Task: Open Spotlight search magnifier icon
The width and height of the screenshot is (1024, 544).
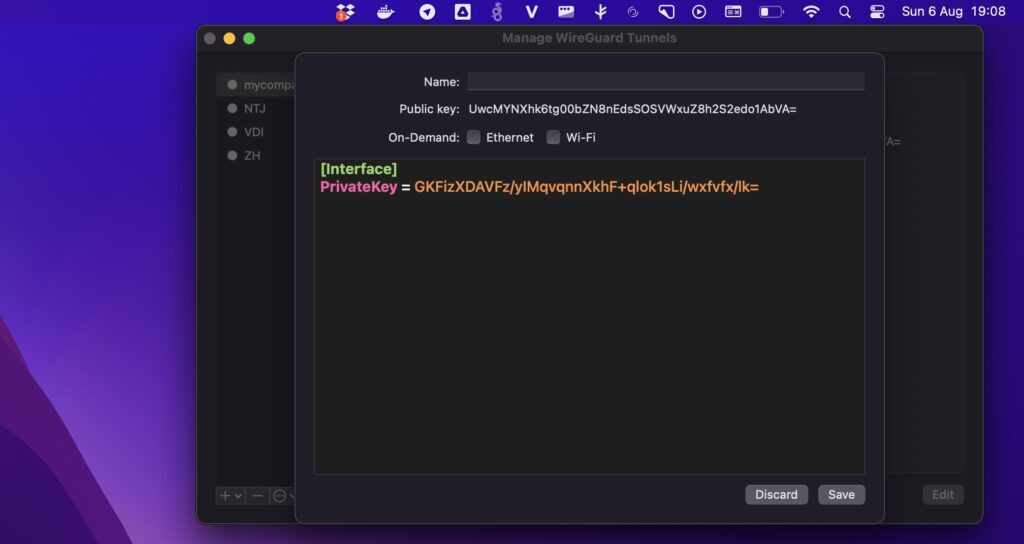Action: (845, 12)
